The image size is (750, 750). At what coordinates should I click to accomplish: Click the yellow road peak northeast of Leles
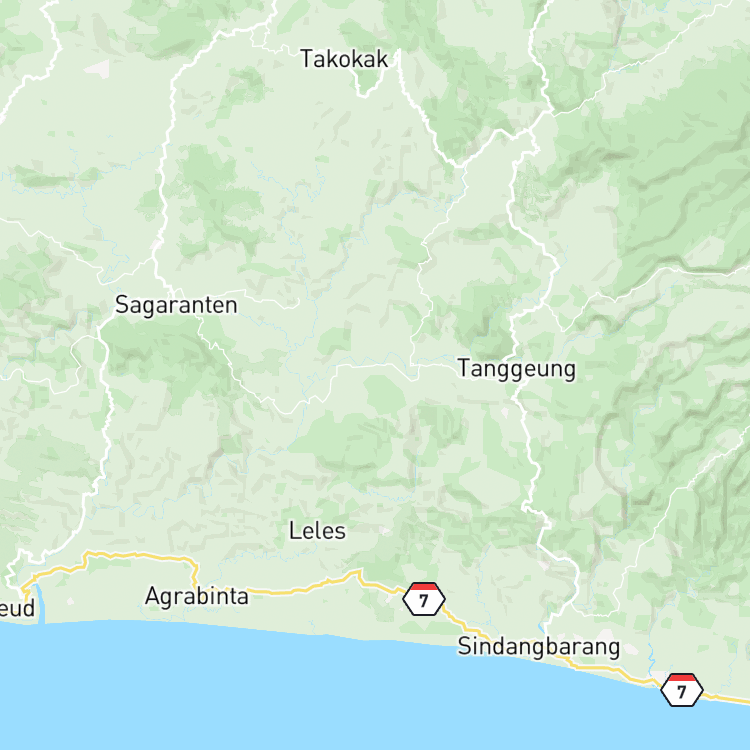click(x=359, y=572)
